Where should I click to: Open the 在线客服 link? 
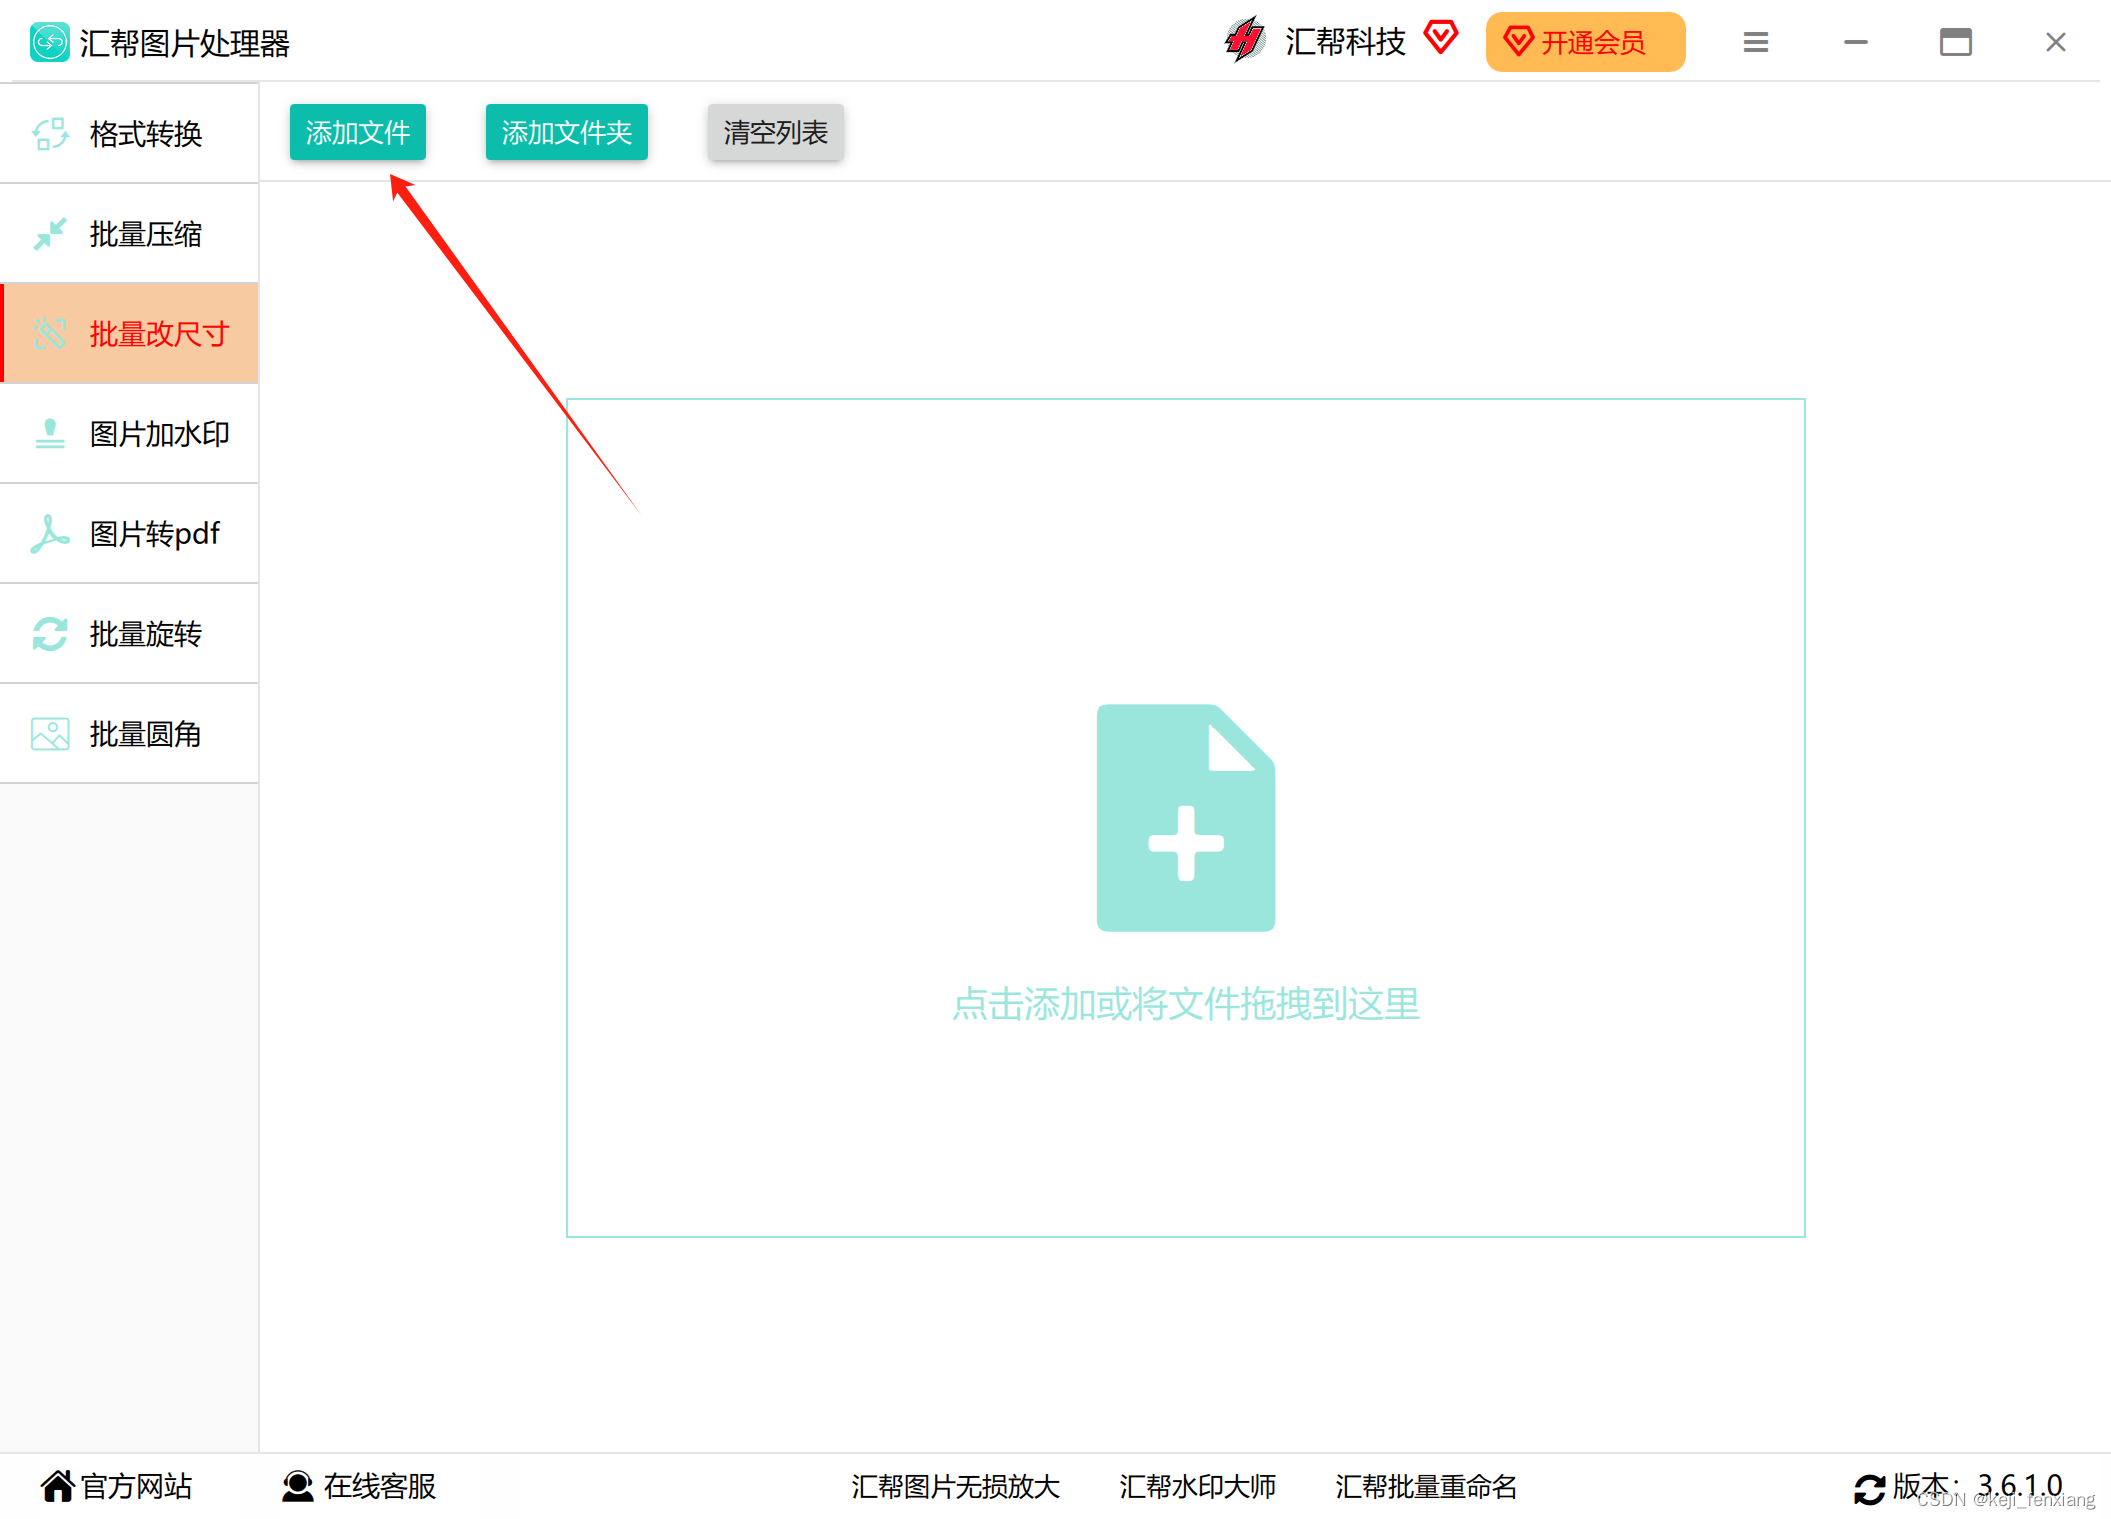click(359, 1486)
